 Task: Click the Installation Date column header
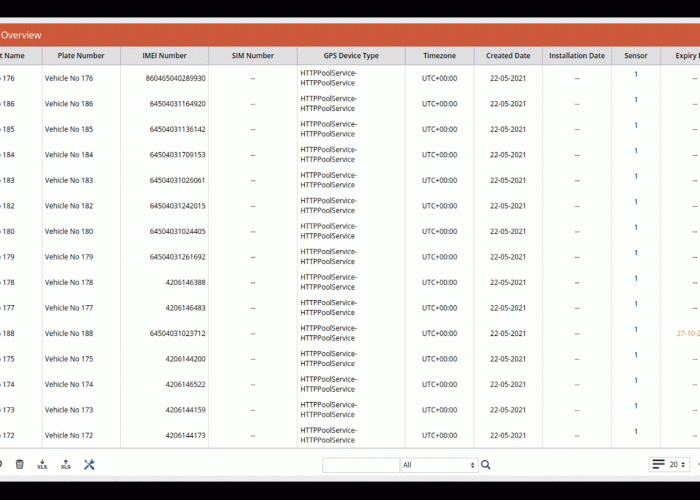pos(577,56)
